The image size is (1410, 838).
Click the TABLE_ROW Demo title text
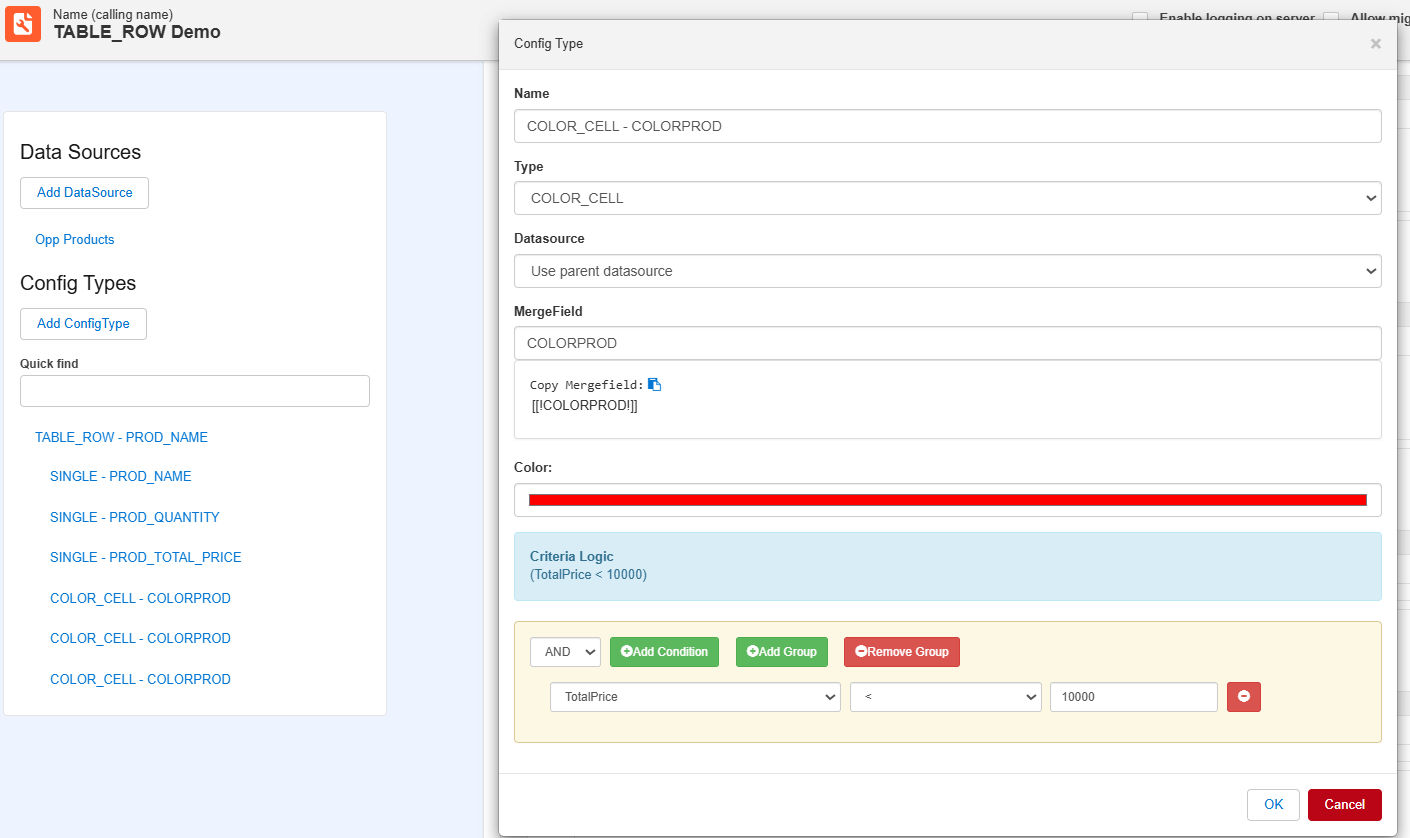point(137,32)
